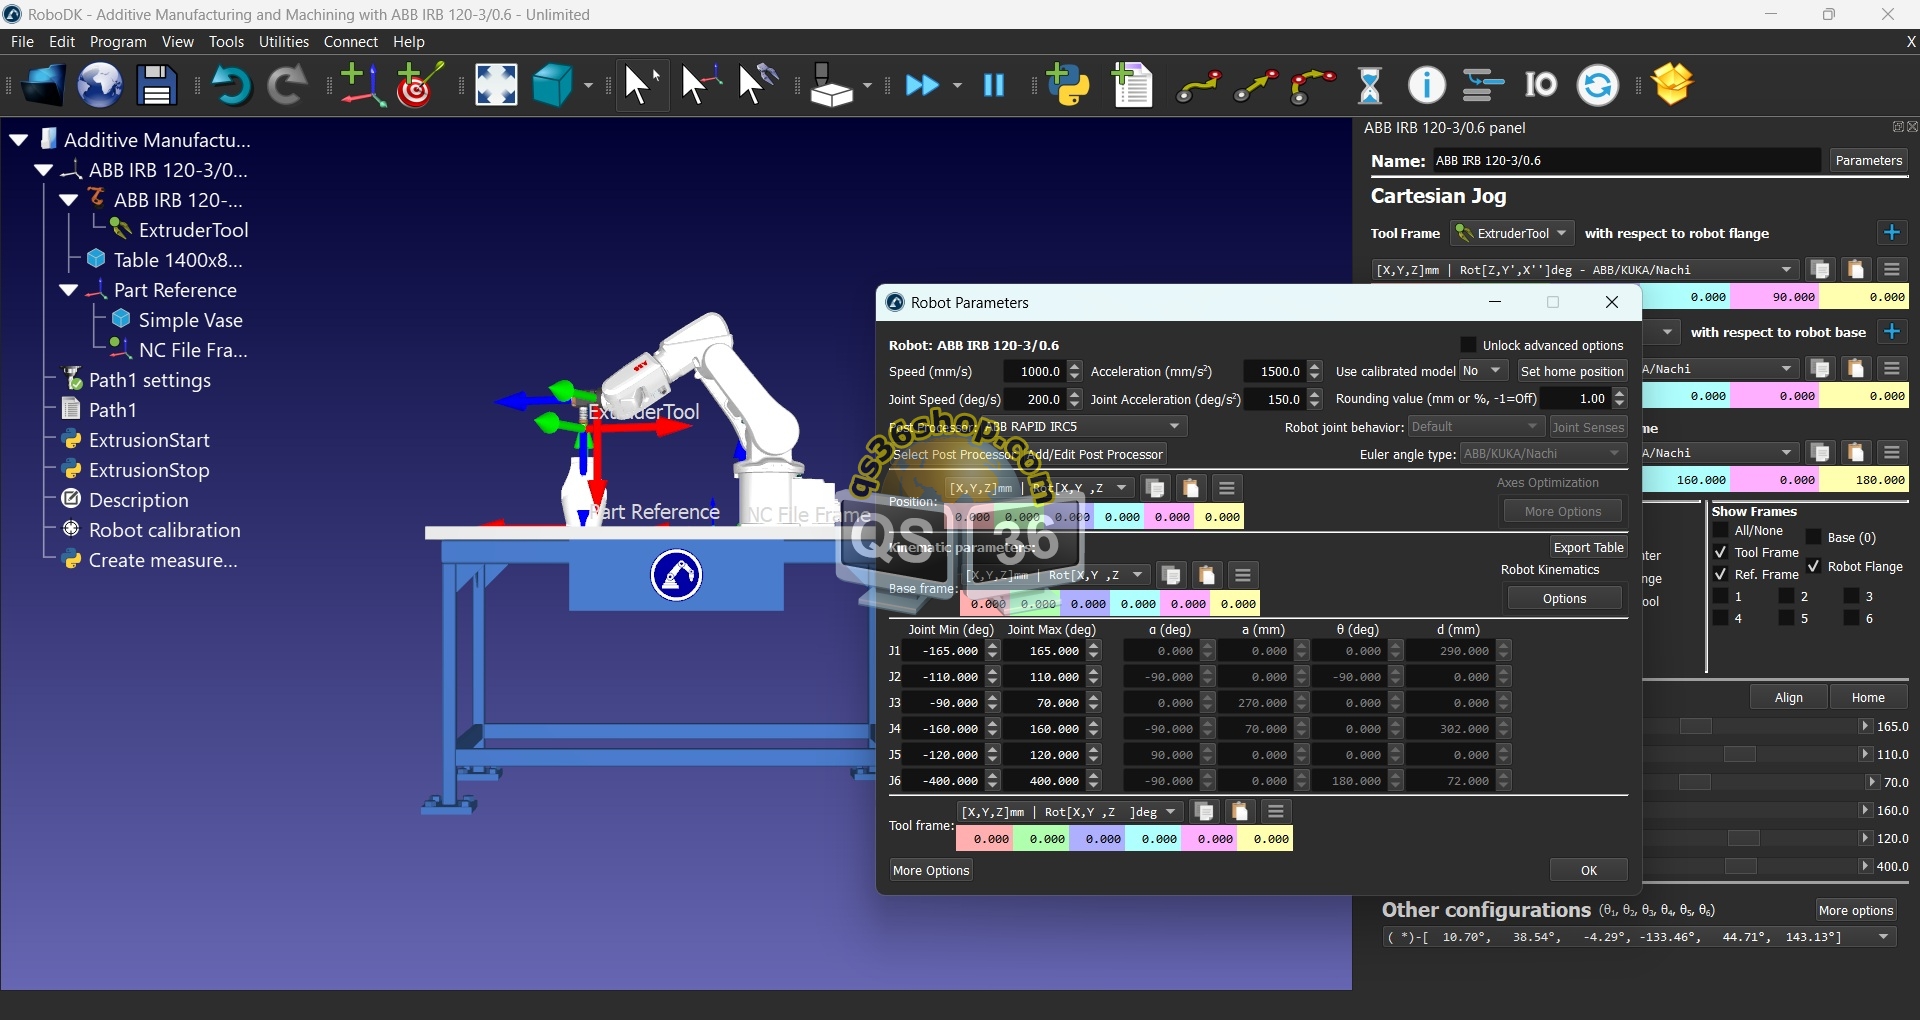This screenshot has width=1920, height=1020.
Task: Pause the simulation from the toolbar
Action: [994, 86]
